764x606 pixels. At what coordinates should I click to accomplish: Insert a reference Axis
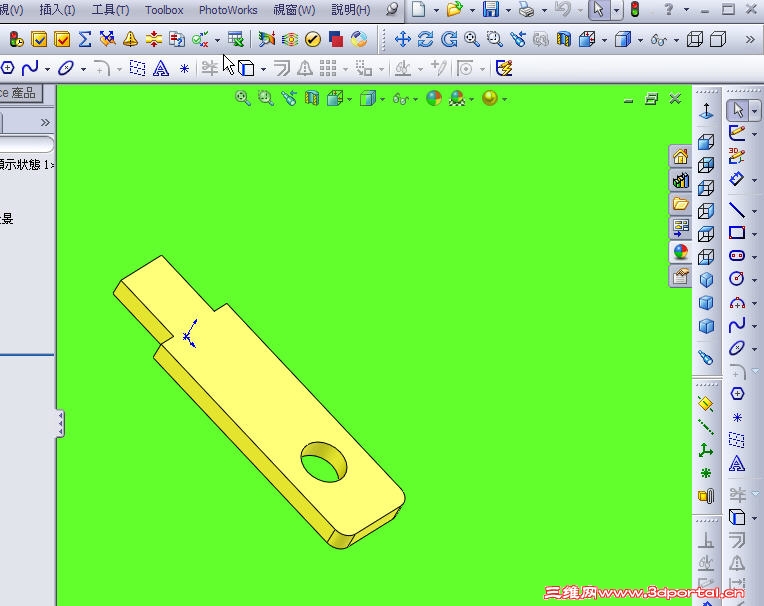706,427
